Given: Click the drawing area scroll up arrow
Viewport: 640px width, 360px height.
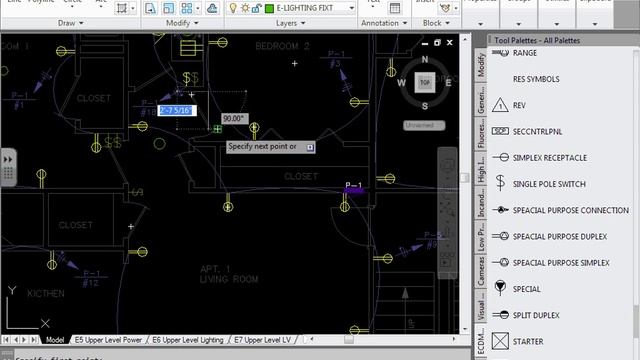Looking at the screenshot, I should [x=465, y=39].
